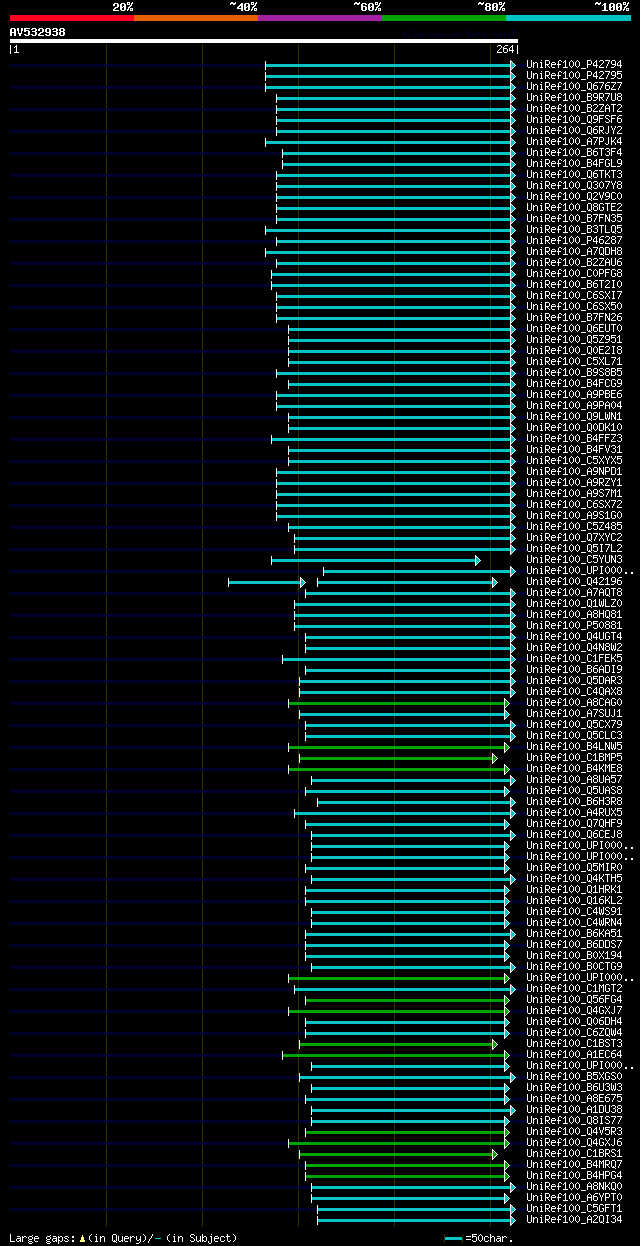Select label UniRef100_Q4GXJ6
The height and width of the screenshot is (1246, 640).
click(x=574, y=1143)
